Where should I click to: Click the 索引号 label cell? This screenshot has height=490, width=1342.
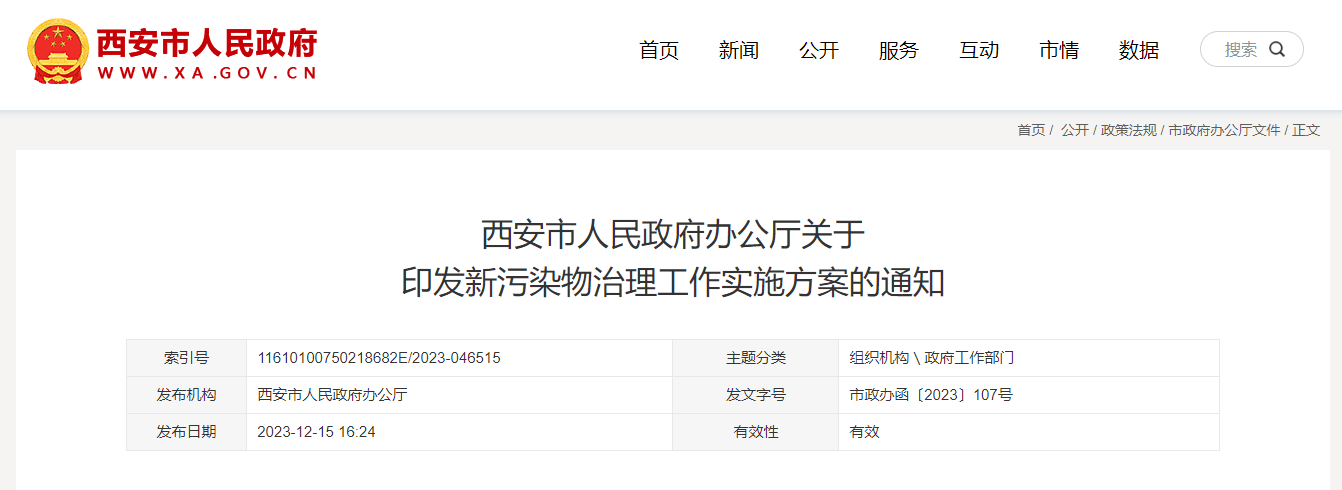(x=187, y=358)
